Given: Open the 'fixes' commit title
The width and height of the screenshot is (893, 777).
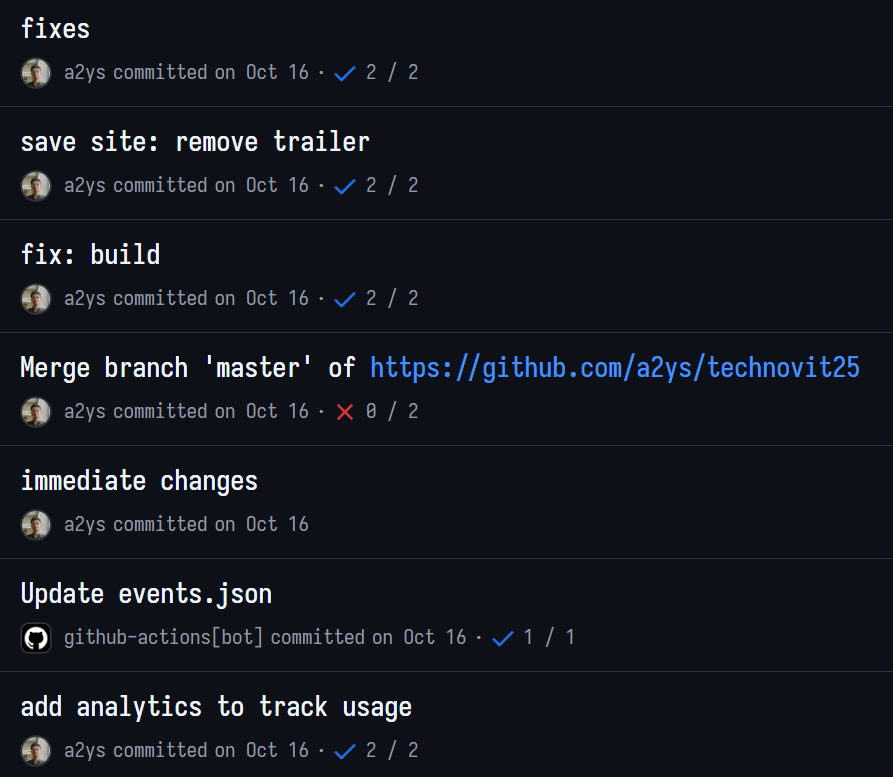Looking at the screenshot, I should click(x=55, y=29).
